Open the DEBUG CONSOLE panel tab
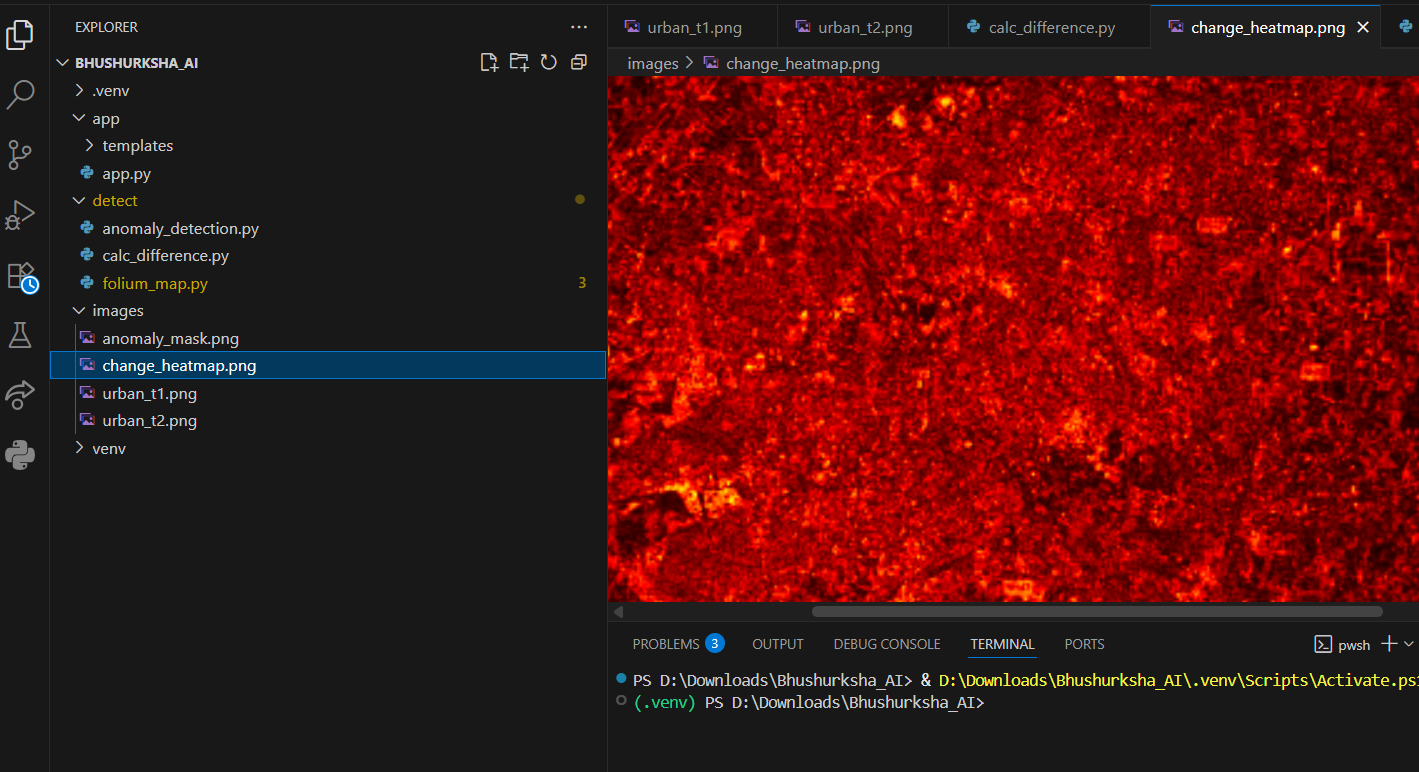 point(887,644)
